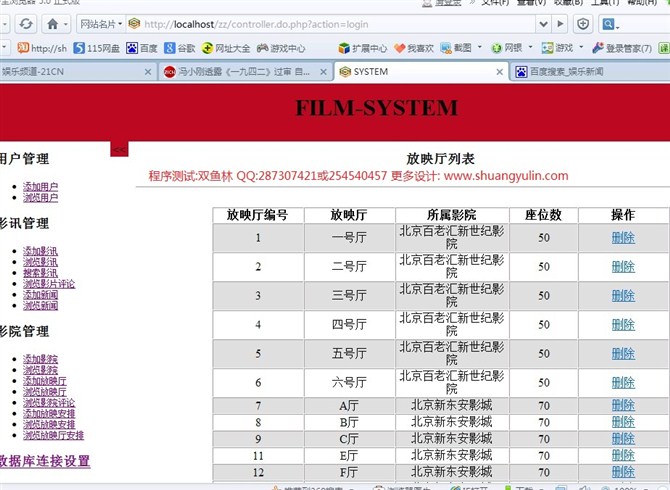Open 登录管家(7) login manager
This screenshot has width=670, height=490.
click(x=622, y=48)
